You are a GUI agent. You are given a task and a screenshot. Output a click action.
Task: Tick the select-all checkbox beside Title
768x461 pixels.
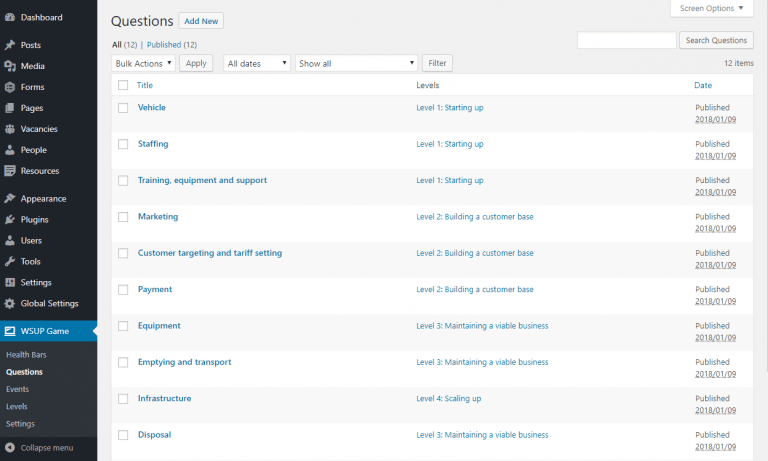click(x=123, y=85)
